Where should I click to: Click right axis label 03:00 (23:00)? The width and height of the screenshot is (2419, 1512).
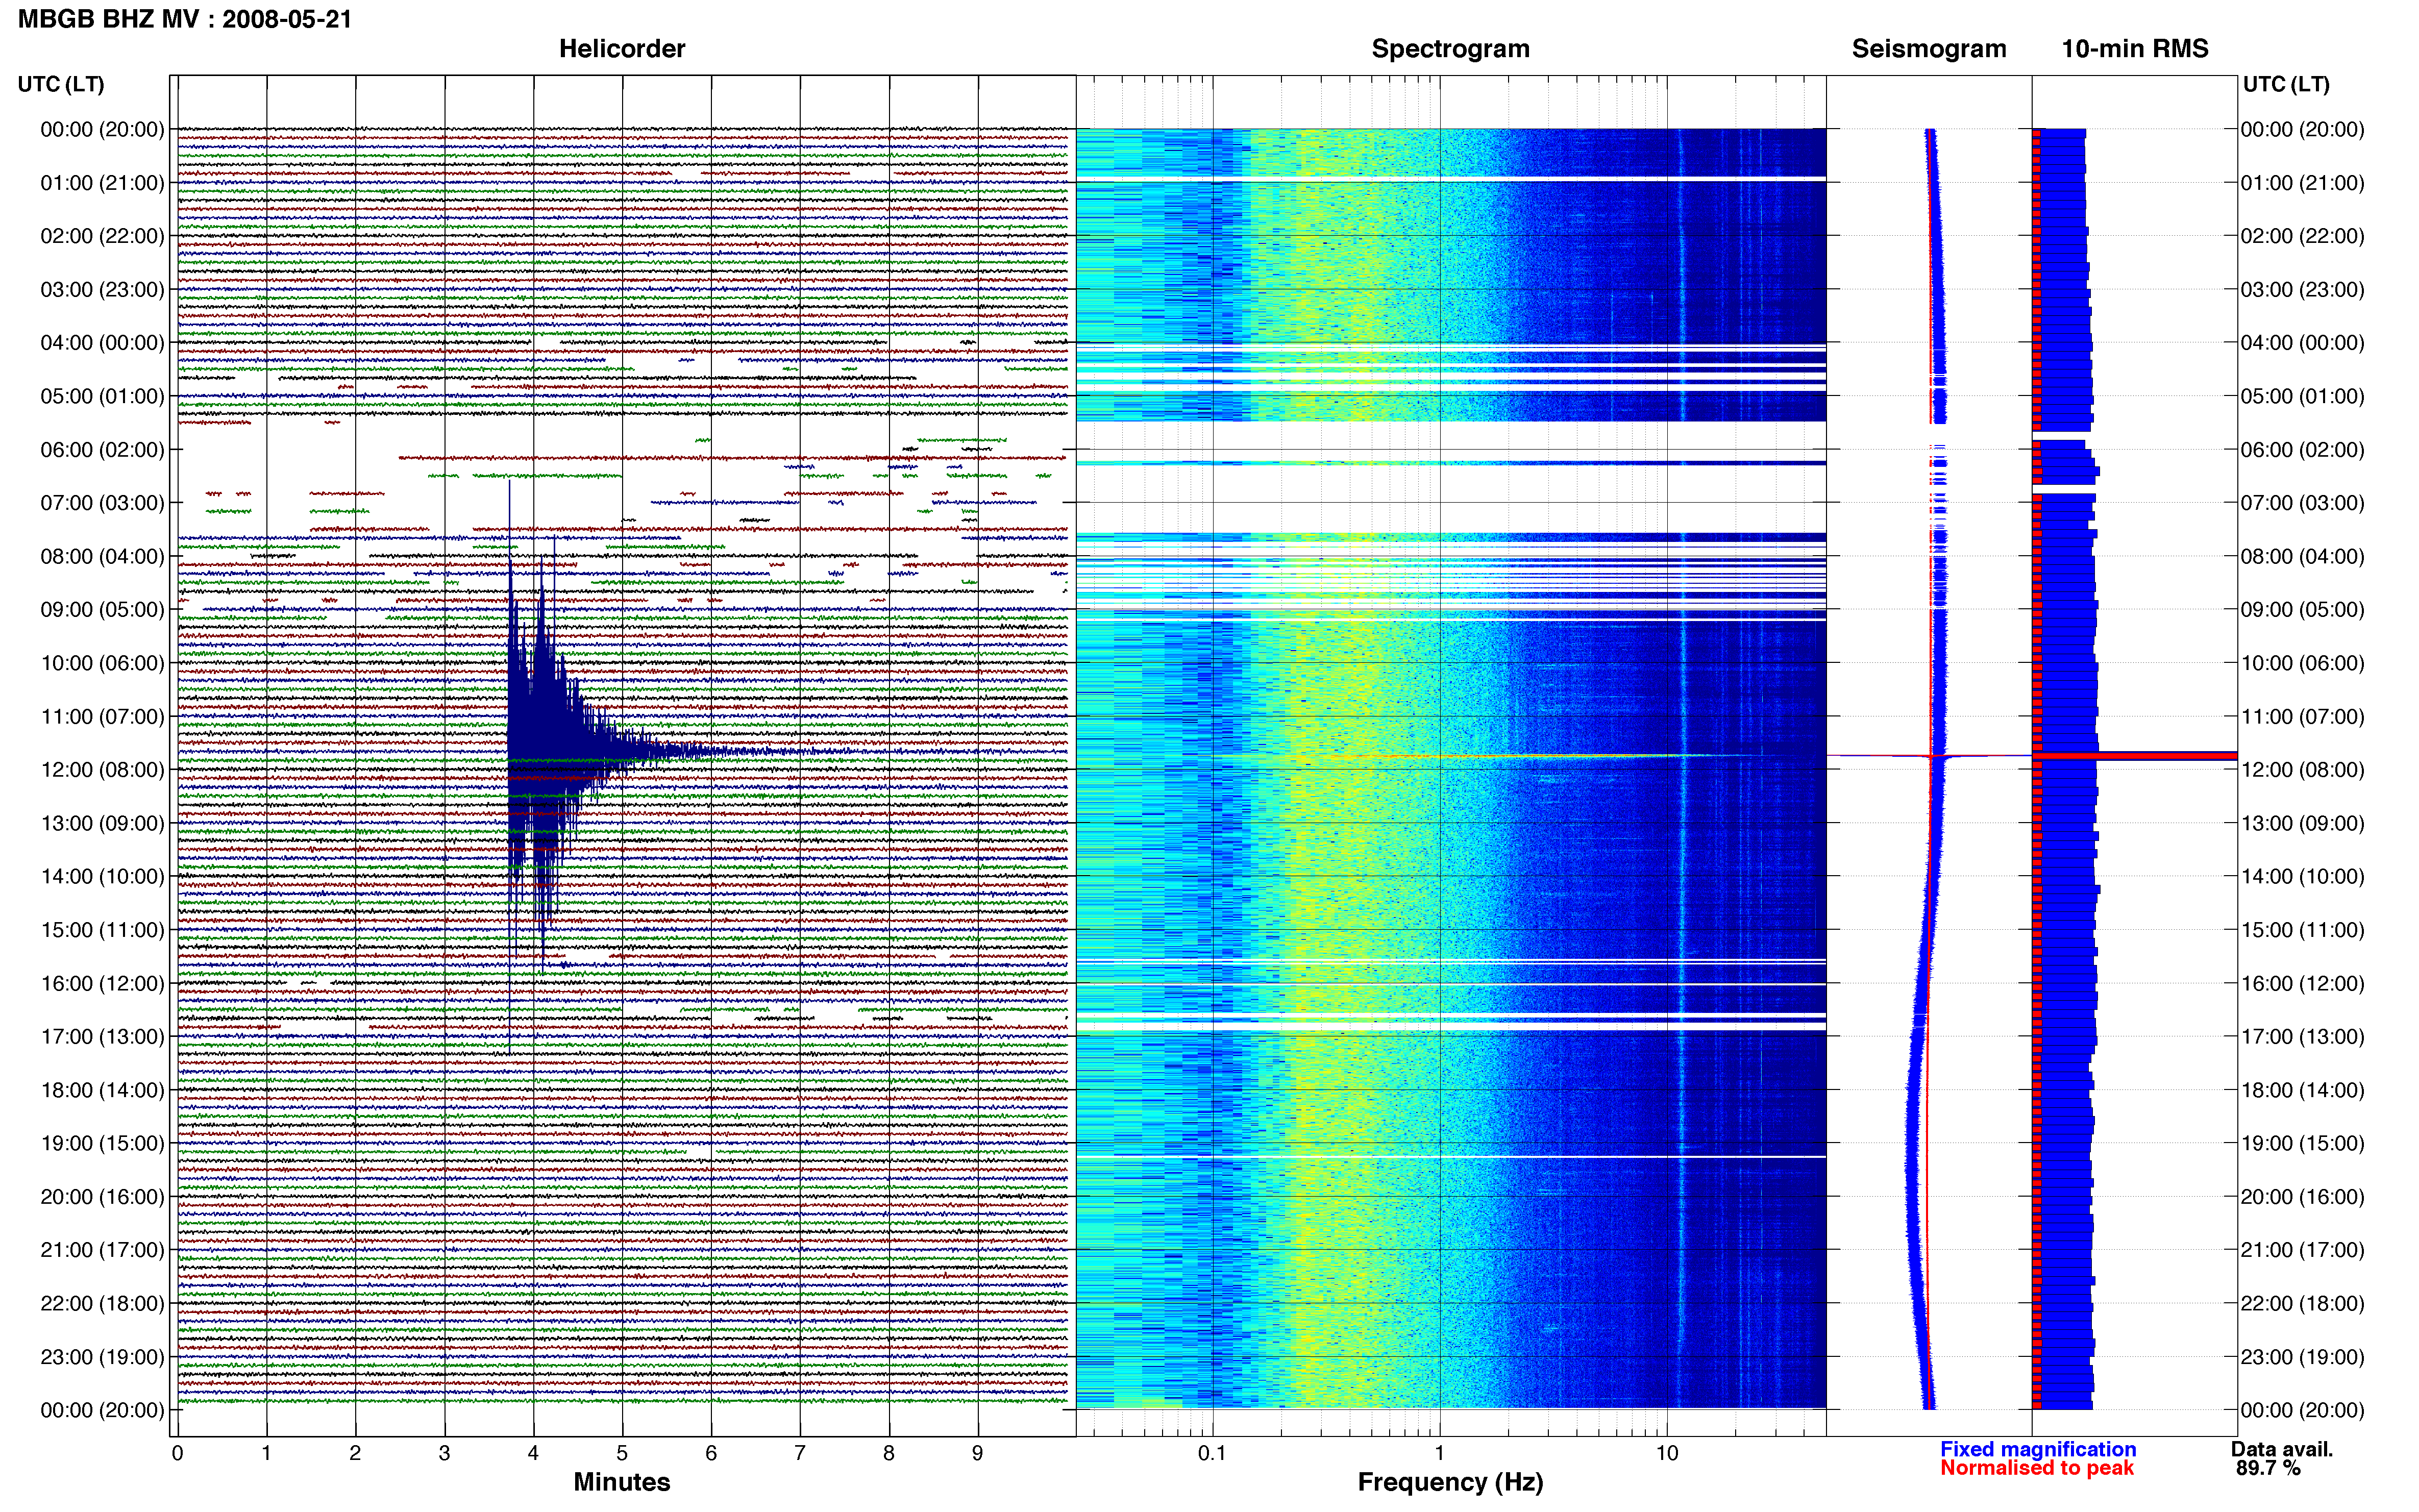pos(2302,289)
